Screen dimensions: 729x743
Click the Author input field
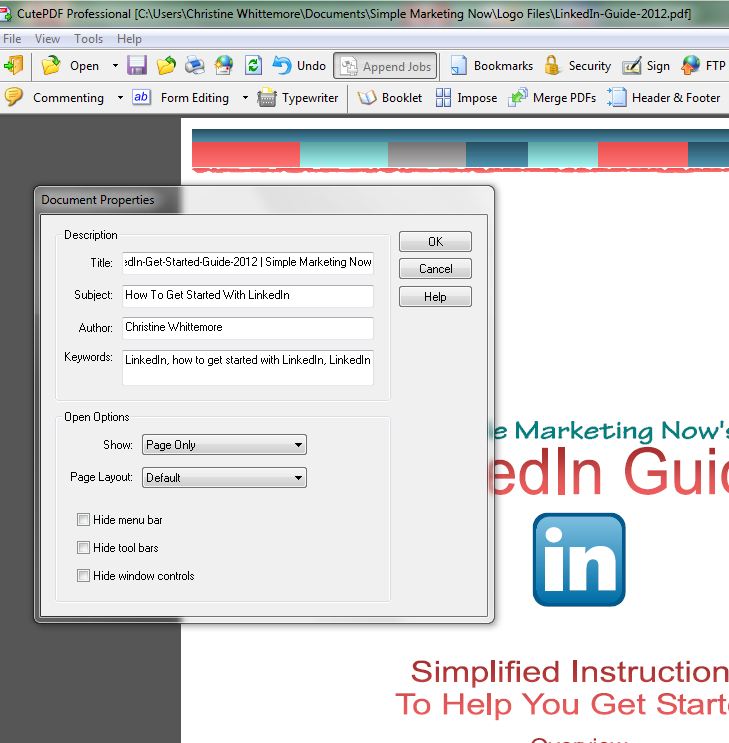pyautogui.click(x=248, y=328)
